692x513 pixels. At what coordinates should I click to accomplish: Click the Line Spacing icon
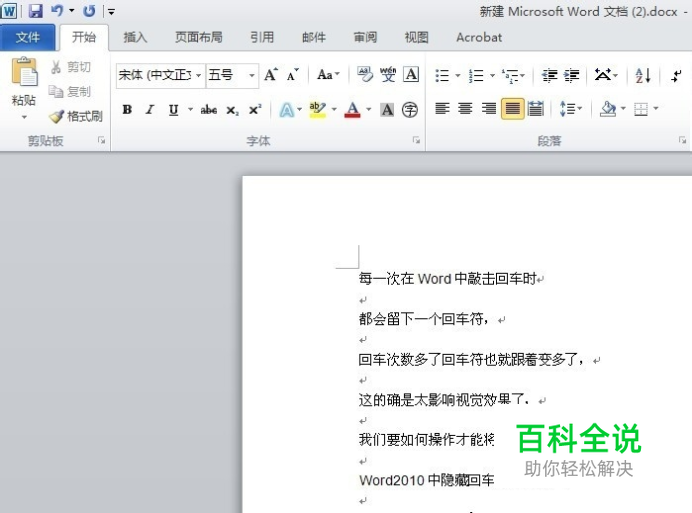click(566, 109)
